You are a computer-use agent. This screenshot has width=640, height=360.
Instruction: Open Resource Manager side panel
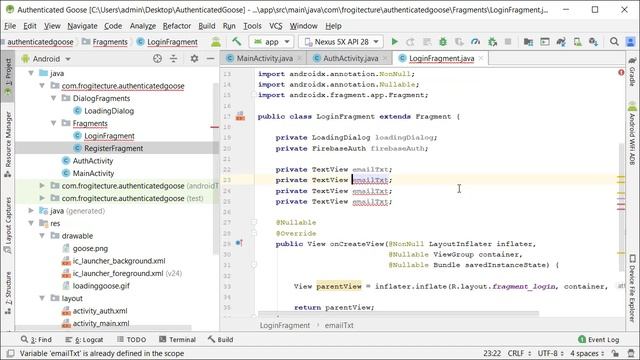pyautogui.click(x=8, y=144)
